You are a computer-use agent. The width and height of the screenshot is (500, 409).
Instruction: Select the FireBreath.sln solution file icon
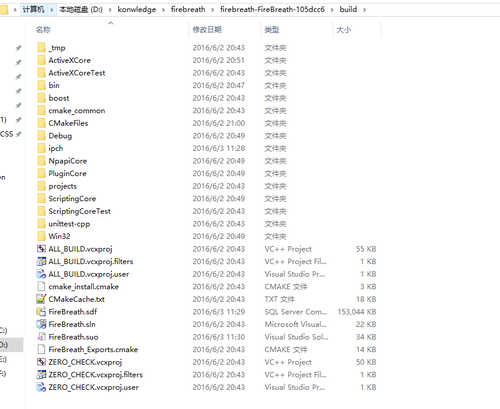pyautogui.click(x=41, y=324)
